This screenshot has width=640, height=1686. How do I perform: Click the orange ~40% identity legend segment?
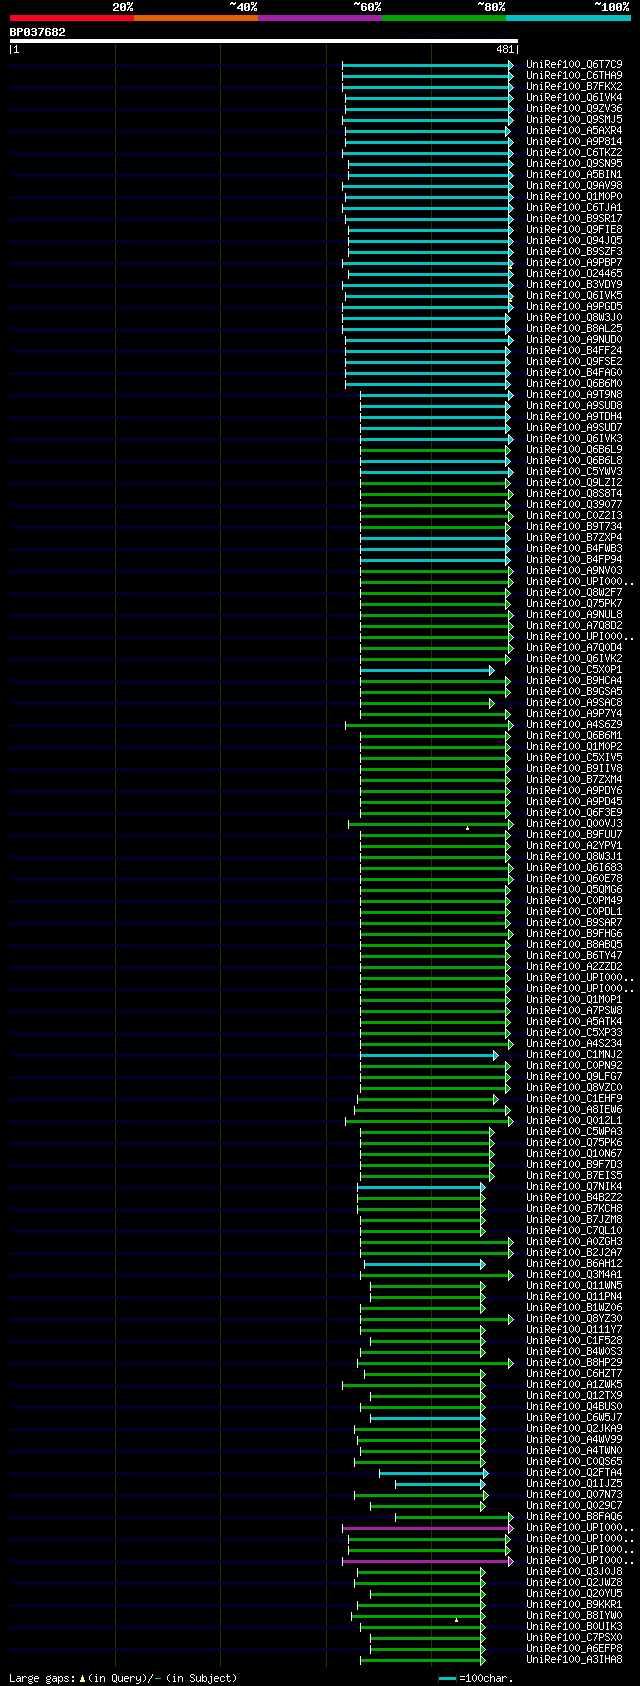[195, 18]
